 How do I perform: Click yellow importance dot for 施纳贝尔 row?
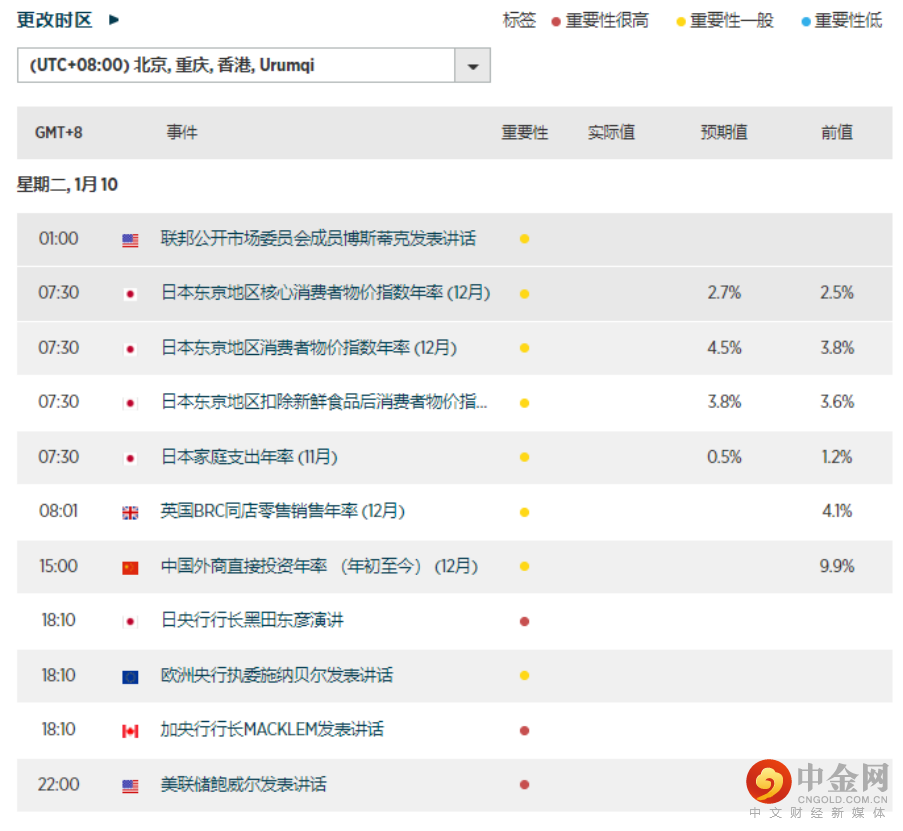pos(524,676)
